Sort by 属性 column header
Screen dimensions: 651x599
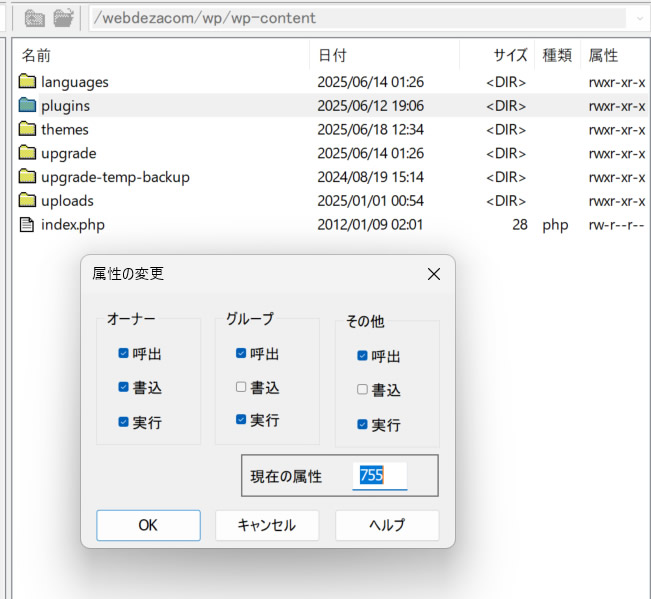tap(603, 55)
